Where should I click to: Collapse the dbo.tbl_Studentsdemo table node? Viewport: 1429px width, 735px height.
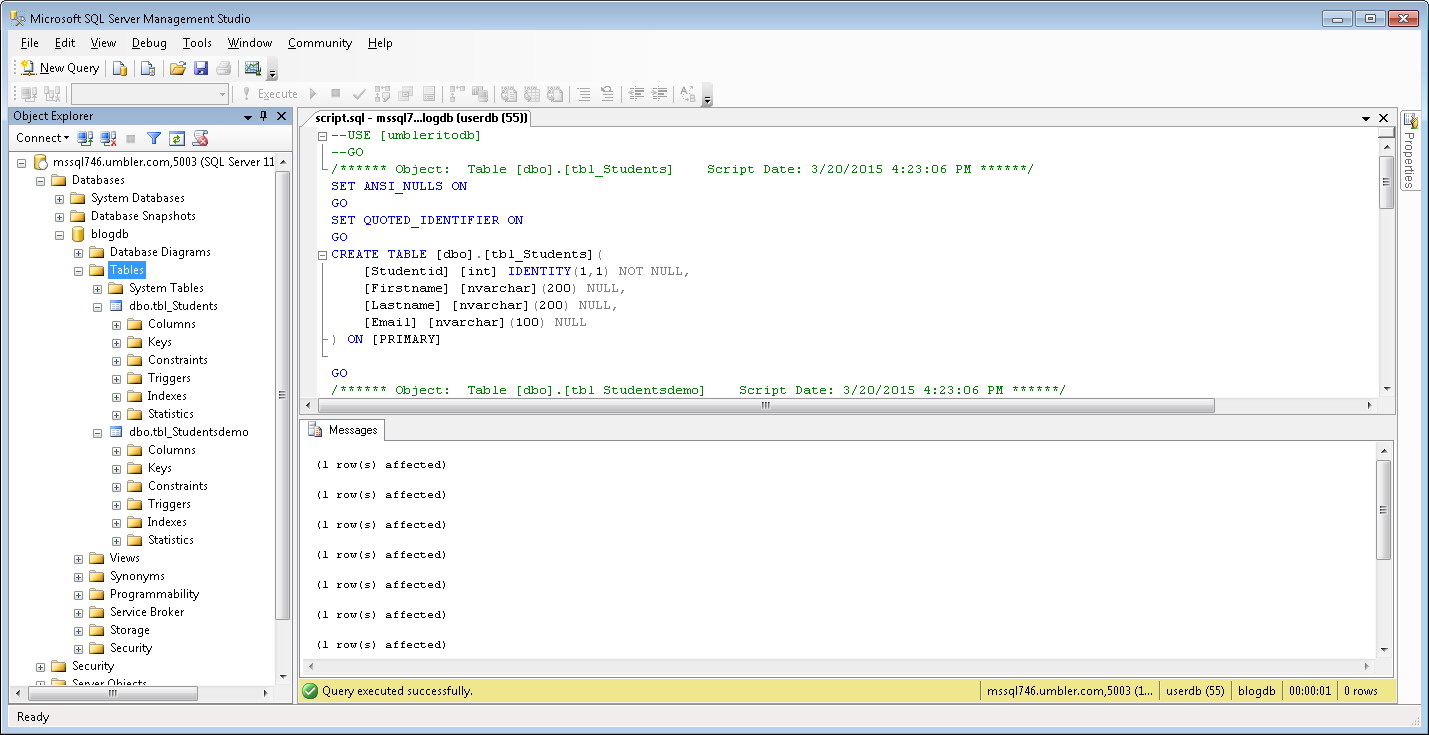tap(98, 433)
